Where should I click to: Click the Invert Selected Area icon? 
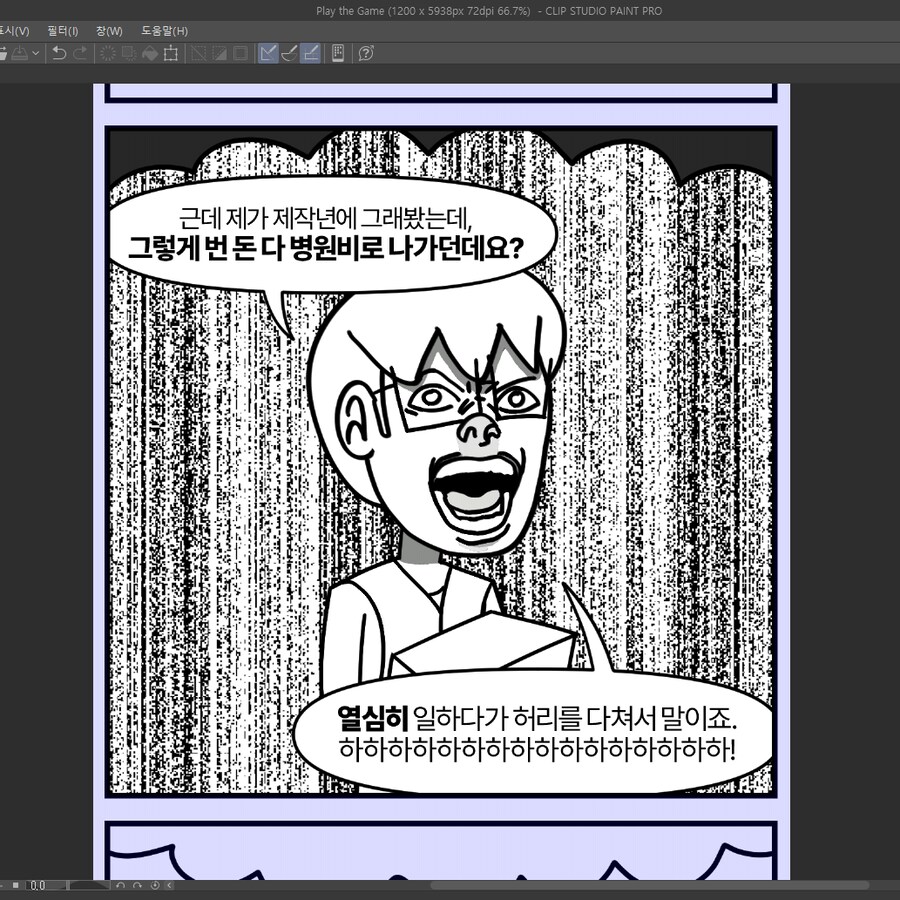pos(220,53)
